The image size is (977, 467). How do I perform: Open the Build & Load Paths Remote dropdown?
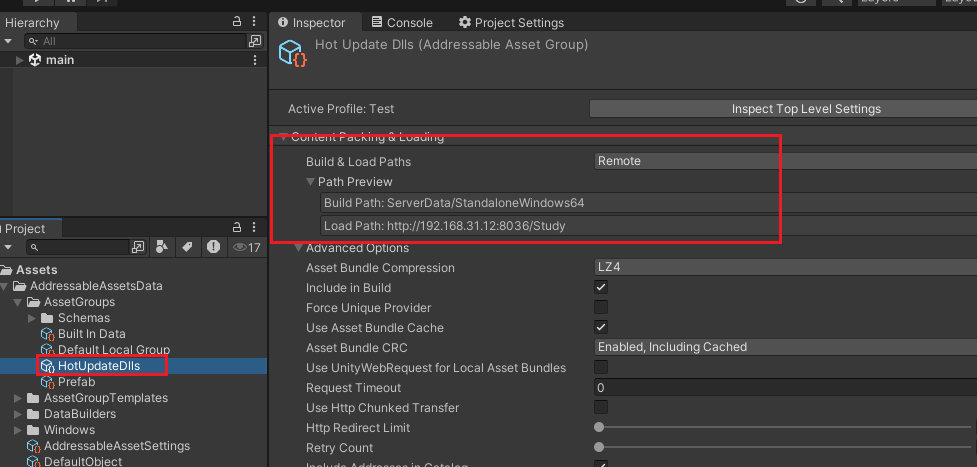point(785,161)
